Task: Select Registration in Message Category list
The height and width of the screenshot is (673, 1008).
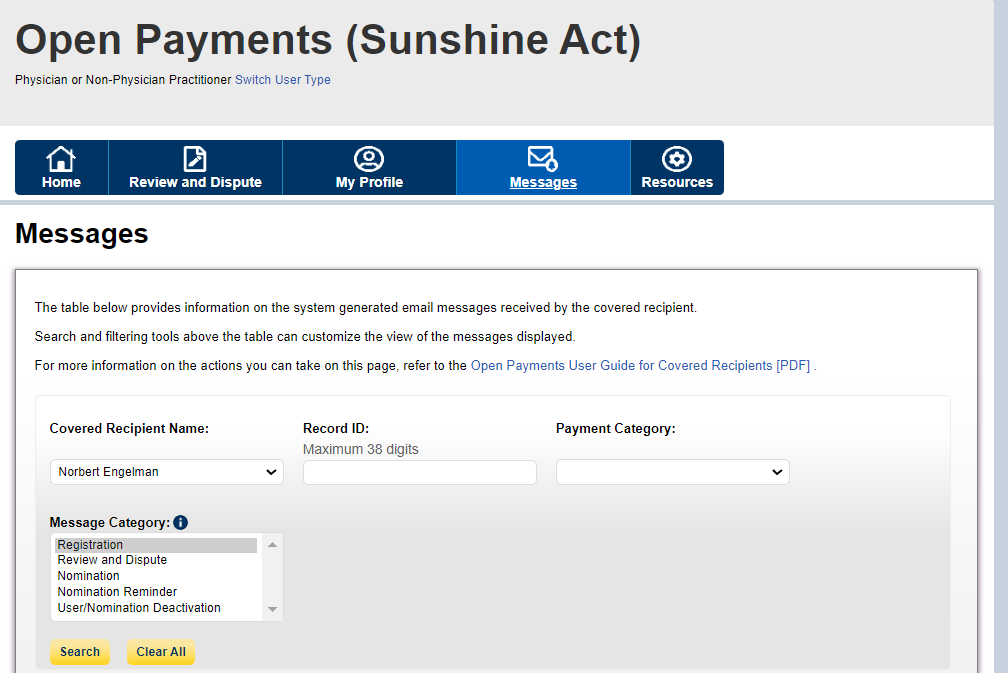Action: point(91,545)
